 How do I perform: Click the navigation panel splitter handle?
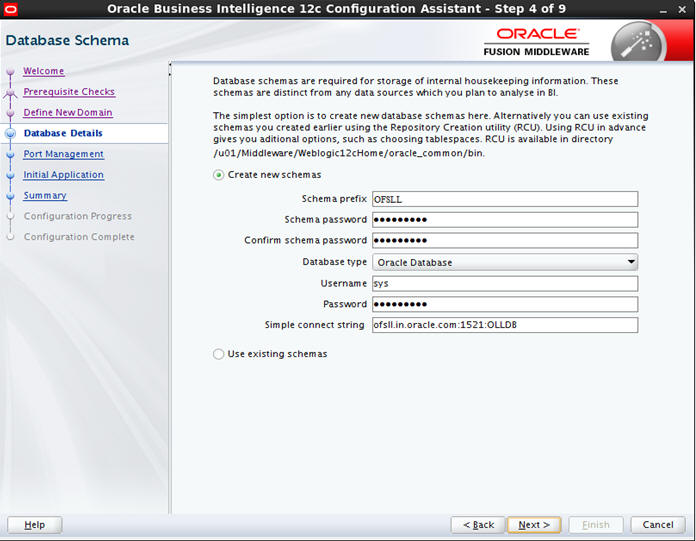[x=170, y=70]
